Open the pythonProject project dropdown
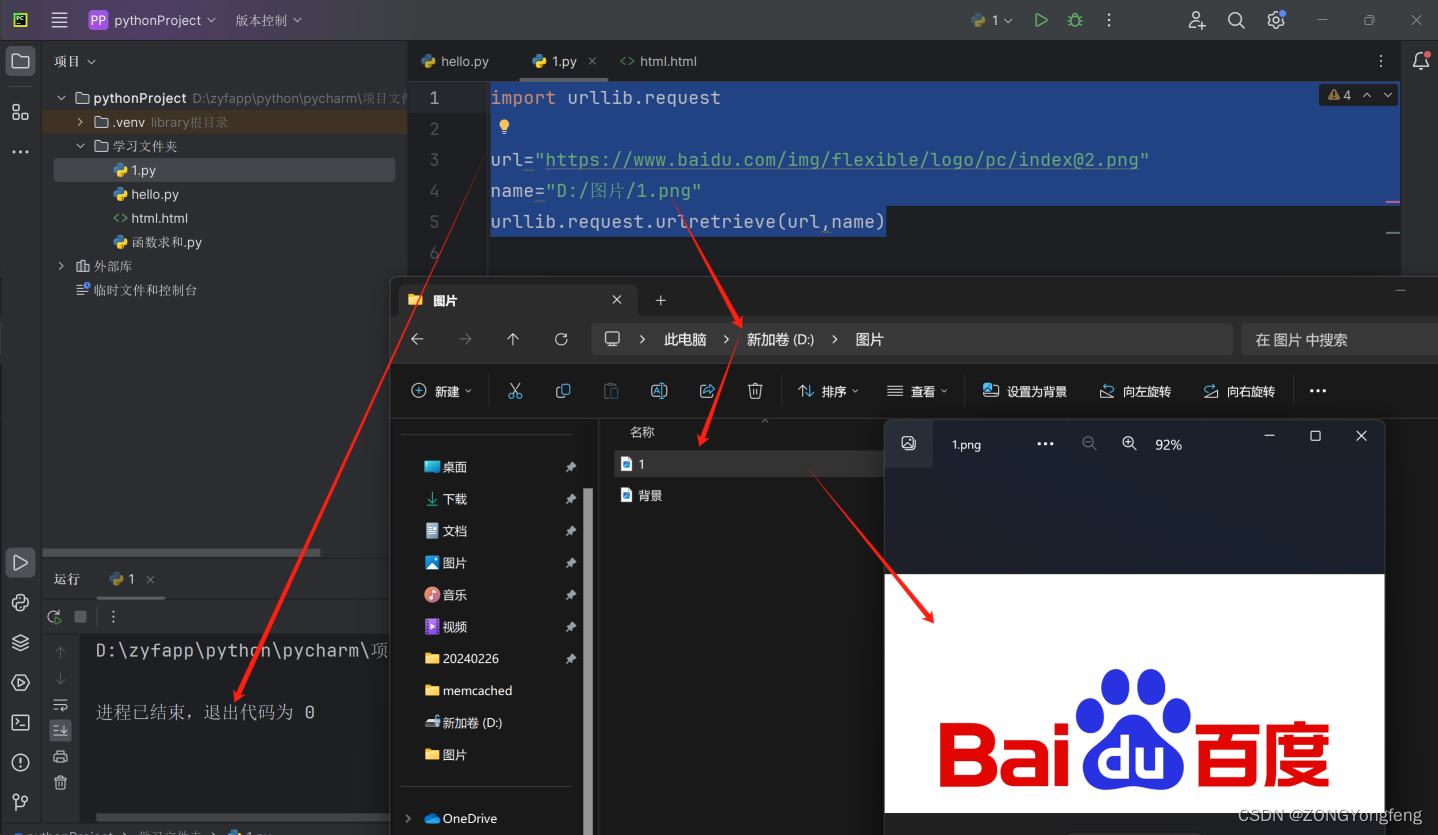 [152, 20]
